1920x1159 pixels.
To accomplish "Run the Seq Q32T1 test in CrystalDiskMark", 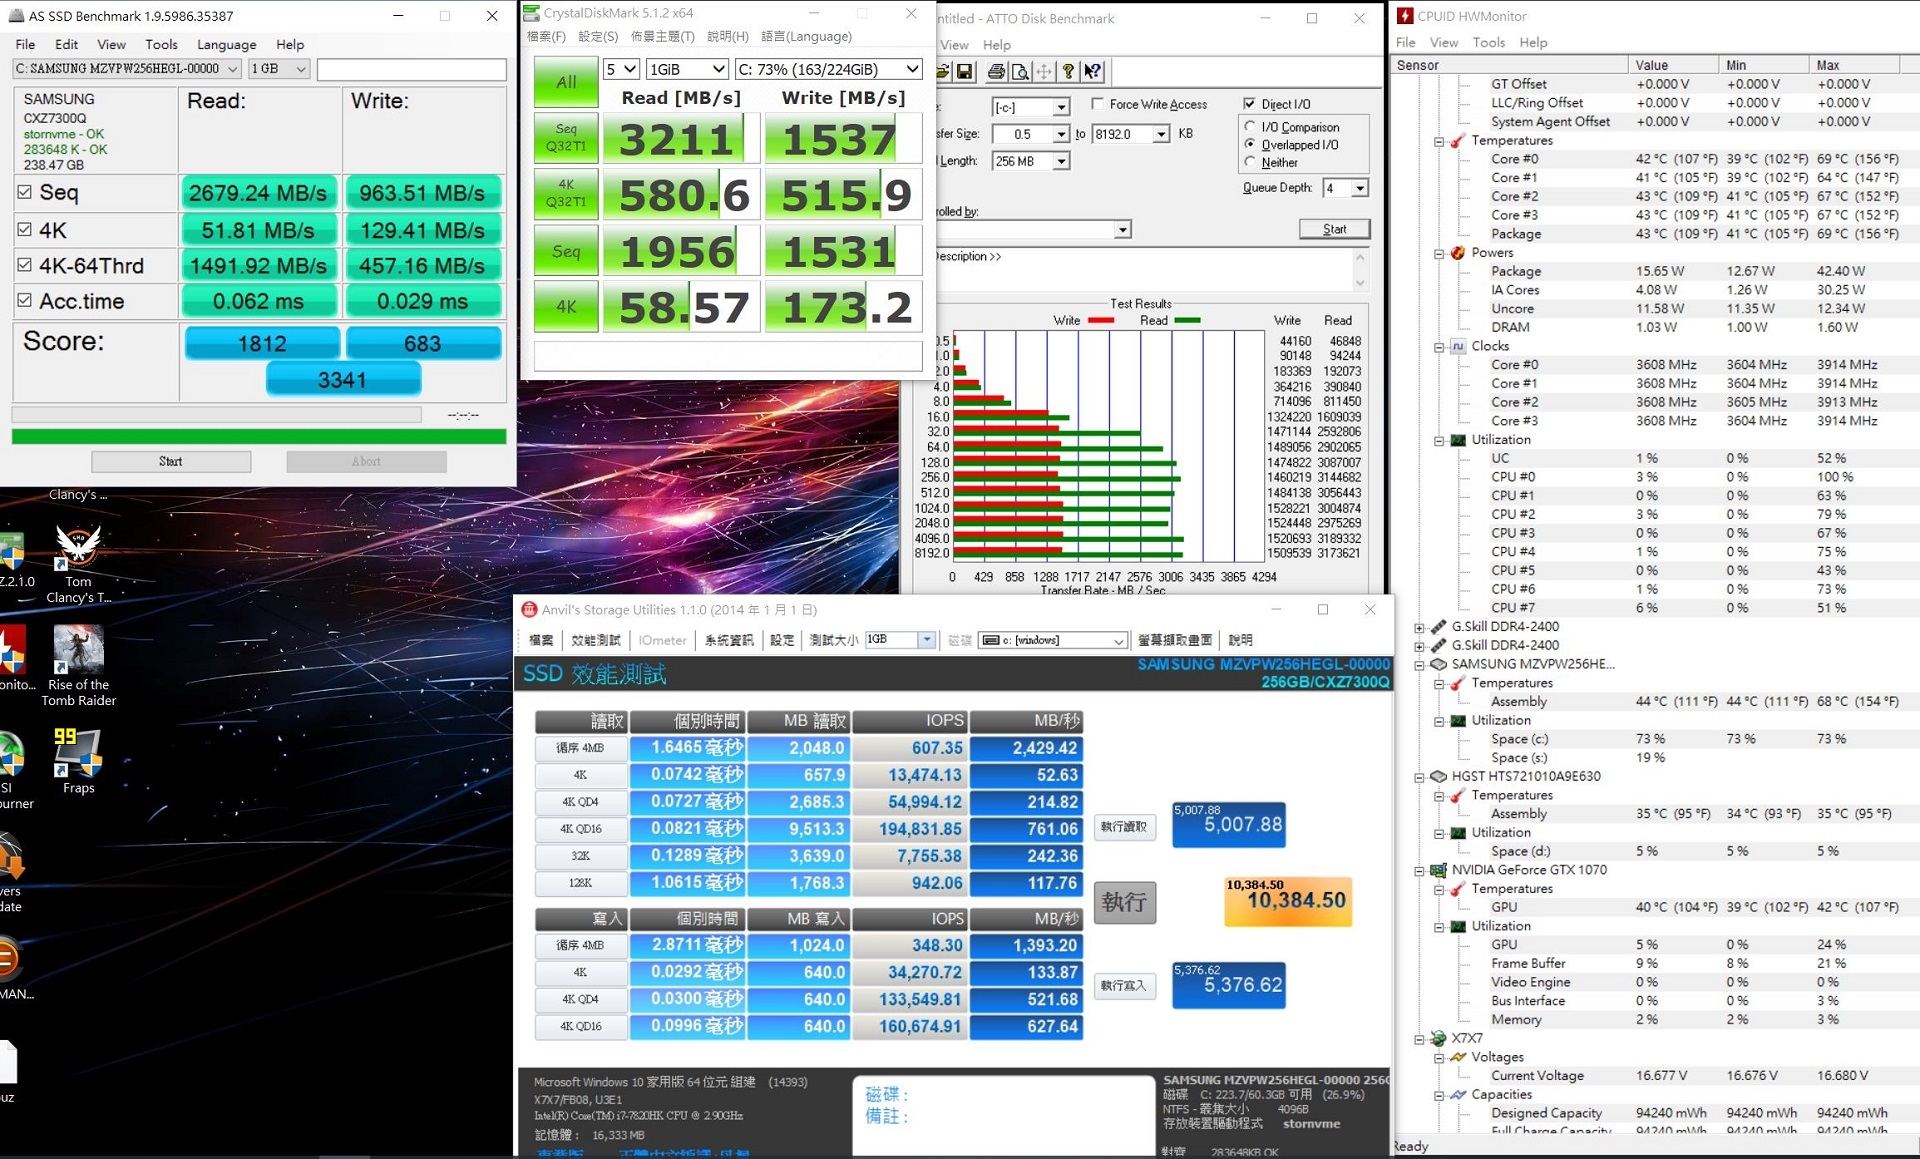I will point(566,138).
